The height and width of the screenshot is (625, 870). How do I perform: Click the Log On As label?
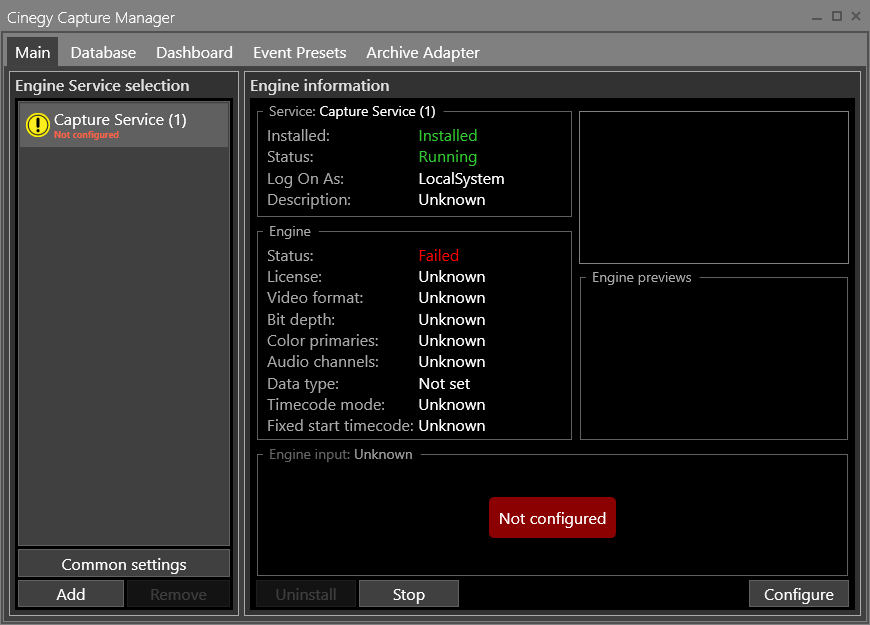click(x=305, y=179)
